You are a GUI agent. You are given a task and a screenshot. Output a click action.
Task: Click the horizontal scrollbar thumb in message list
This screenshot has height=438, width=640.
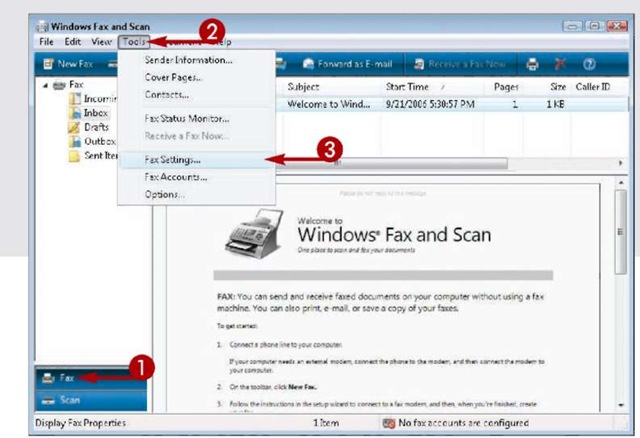click(x=392, y=163)
